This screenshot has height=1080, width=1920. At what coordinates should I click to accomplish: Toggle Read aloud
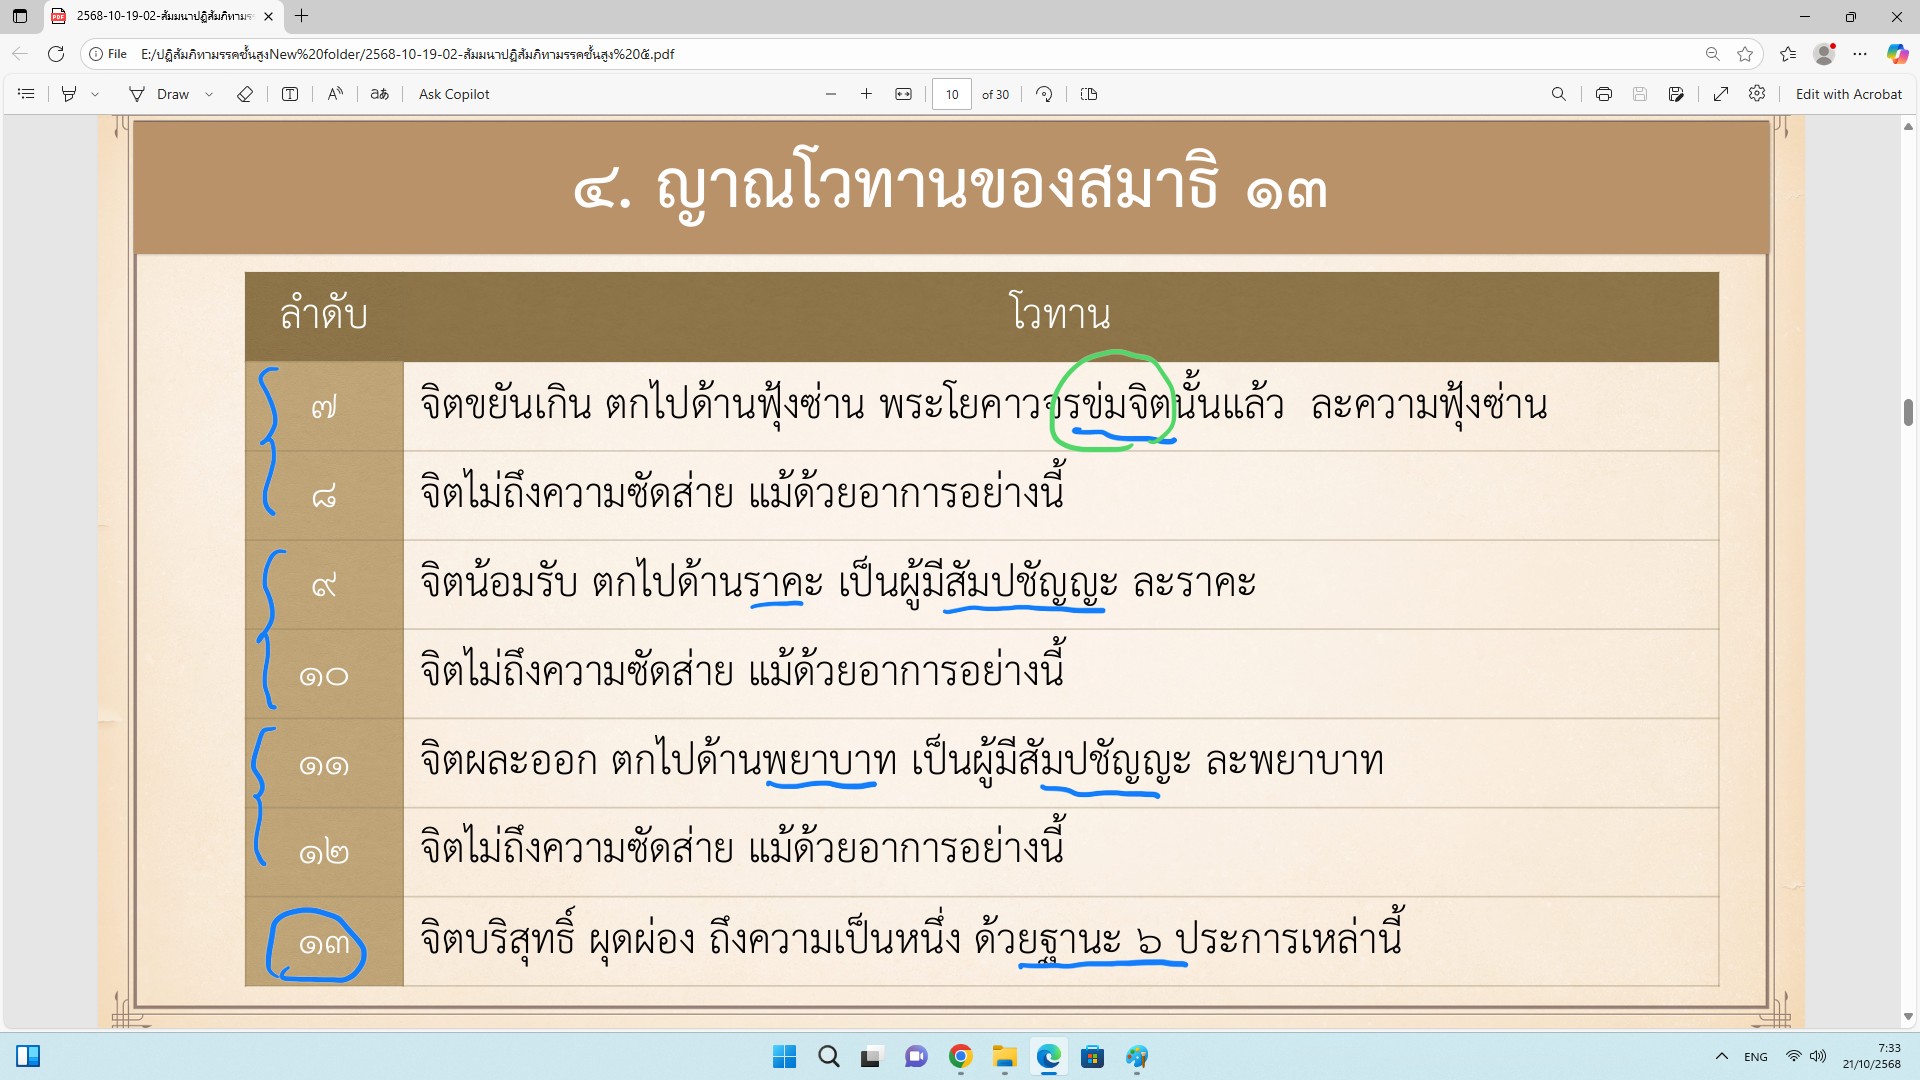[x=335, y=94]
